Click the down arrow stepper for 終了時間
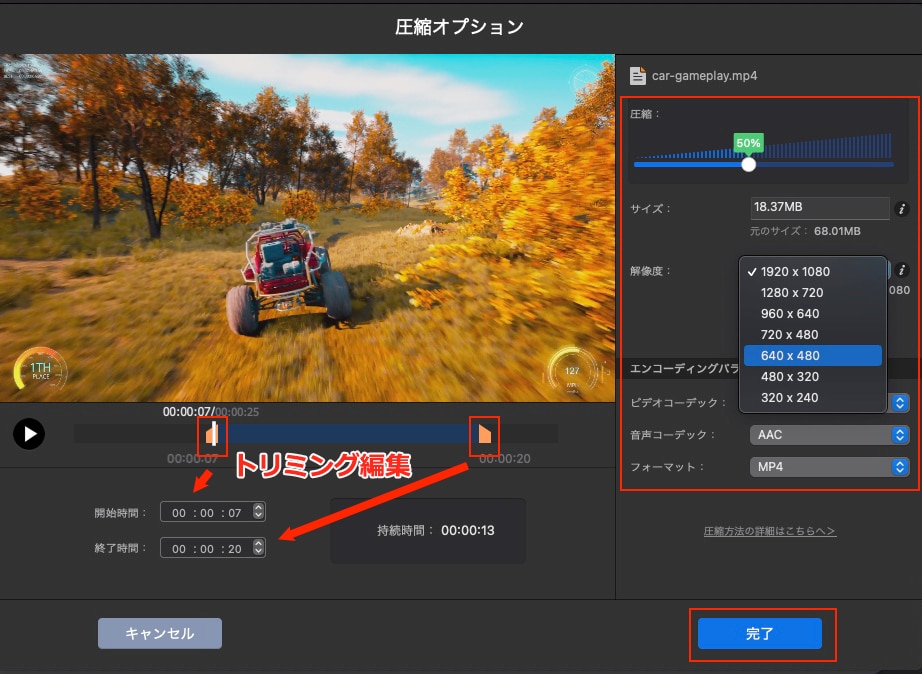Image resolution: width=922 pixels, height=674 pixels. [x=258, y=551]
